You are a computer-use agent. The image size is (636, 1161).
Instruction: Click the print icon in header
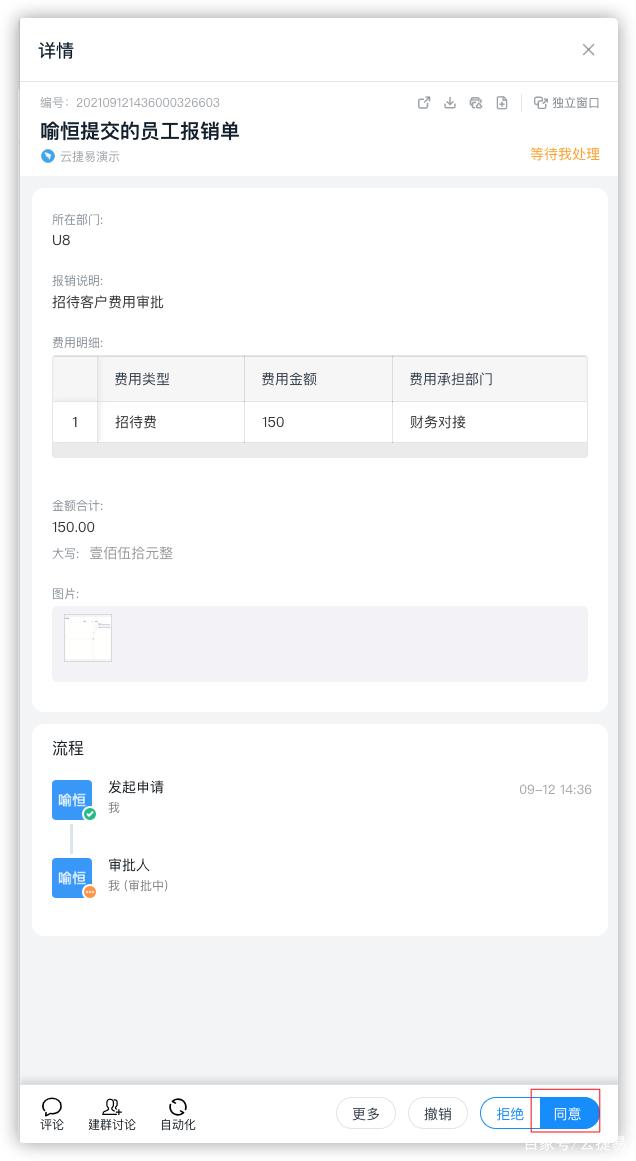coord(476,103)
